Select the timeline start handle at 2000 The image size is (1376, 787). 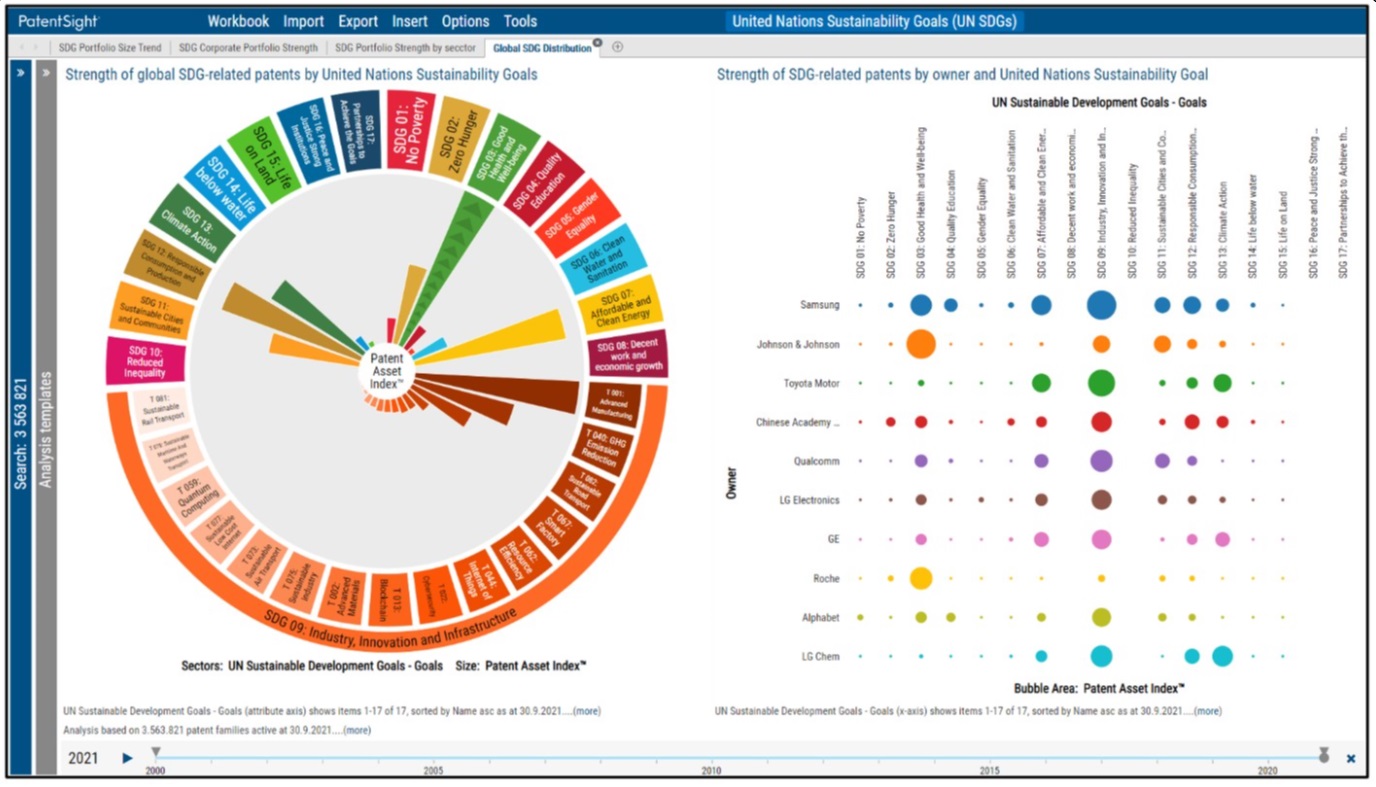[155, 752]
